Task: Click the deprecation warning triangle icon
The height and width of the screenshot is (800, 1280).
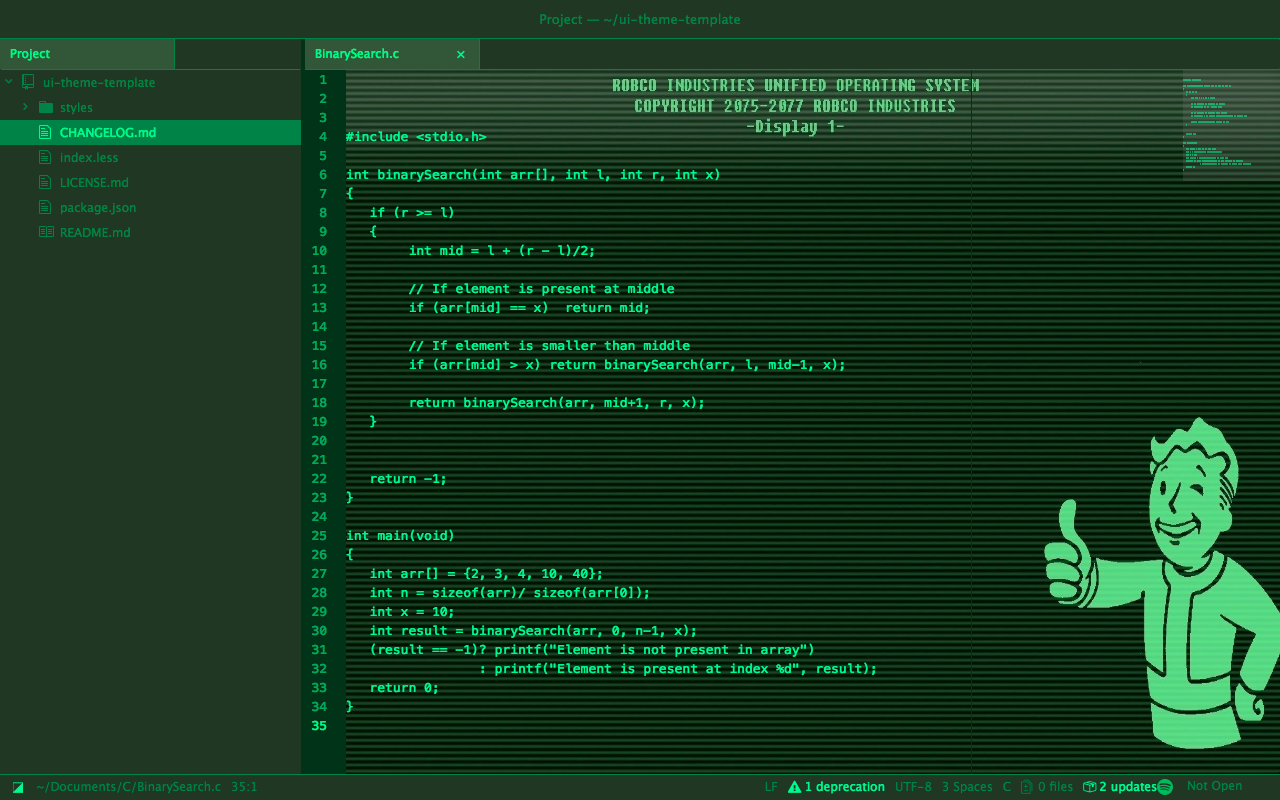Action: pyautogui.click(x=795, y=787)
